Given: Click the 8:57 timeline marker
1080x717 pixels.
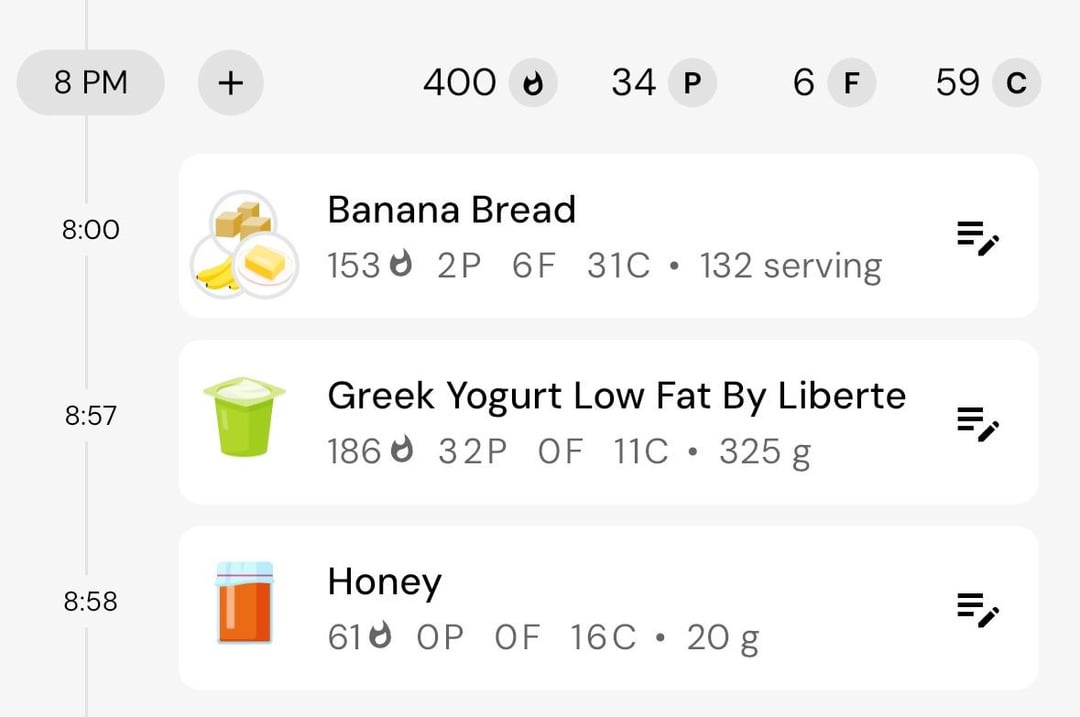Looking at the screenshot, I should click(91, 415).
